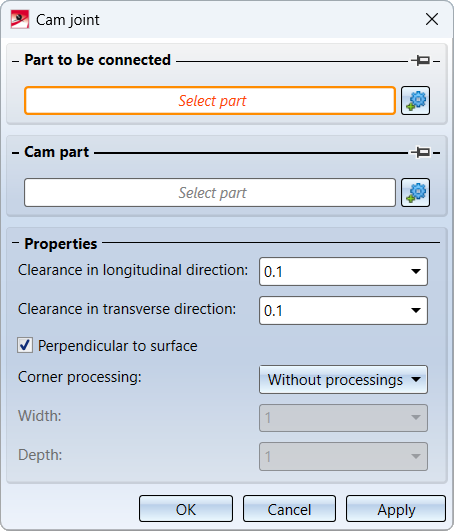Click the Cam joint app icon in title bar

(20, 20)
